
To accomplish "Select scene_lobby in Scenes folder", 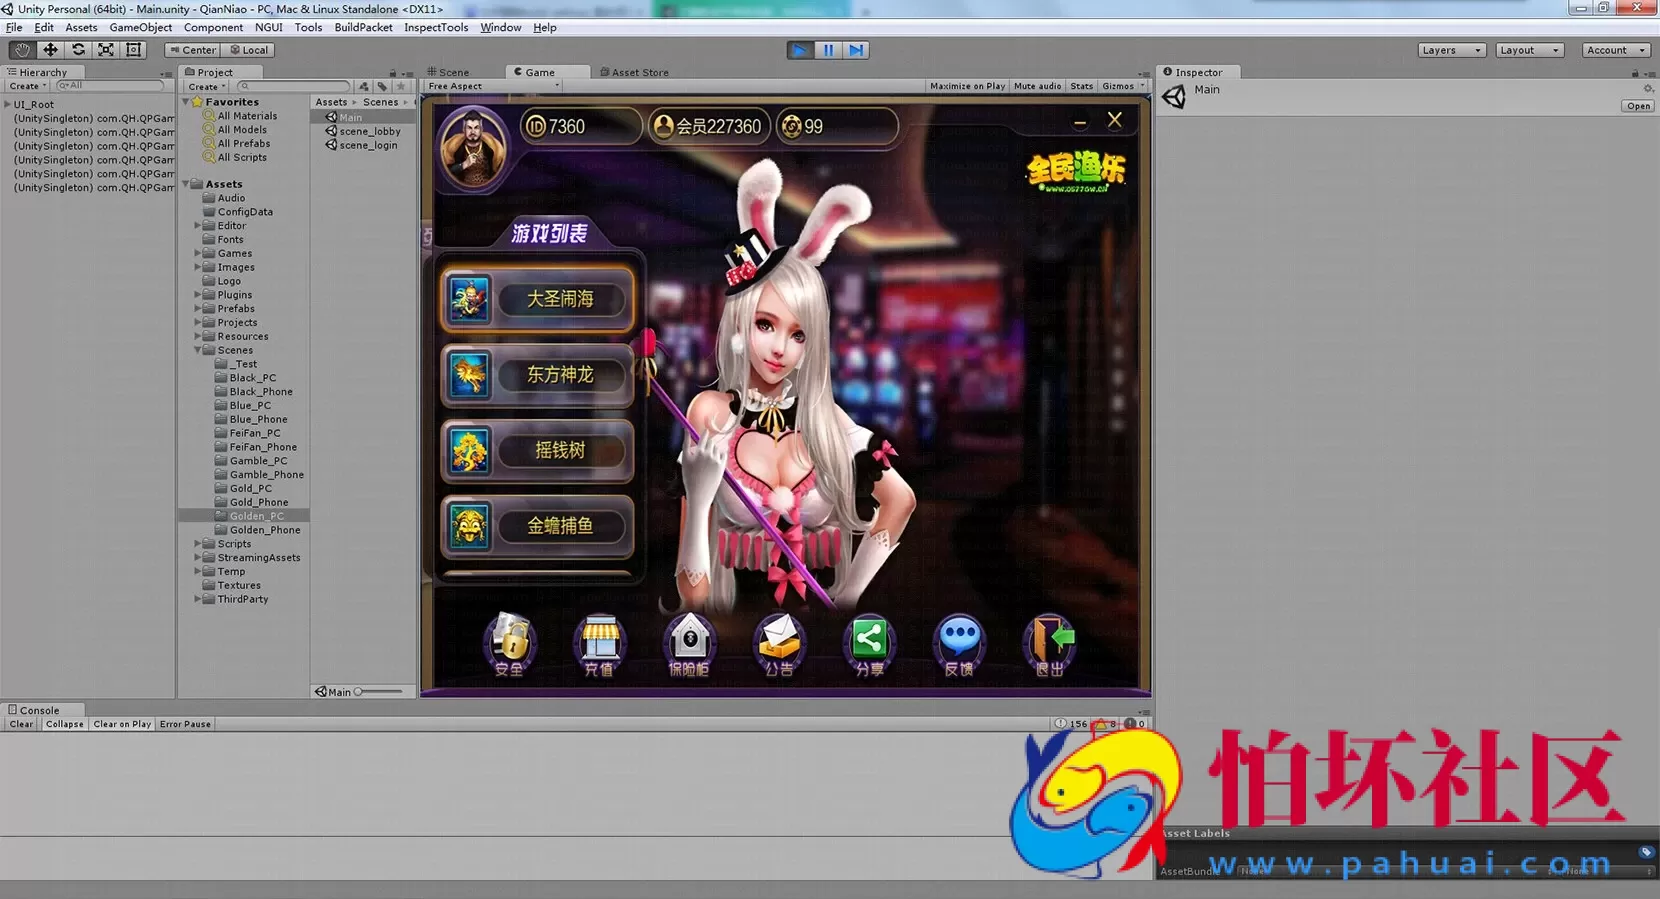I will 369,131.
